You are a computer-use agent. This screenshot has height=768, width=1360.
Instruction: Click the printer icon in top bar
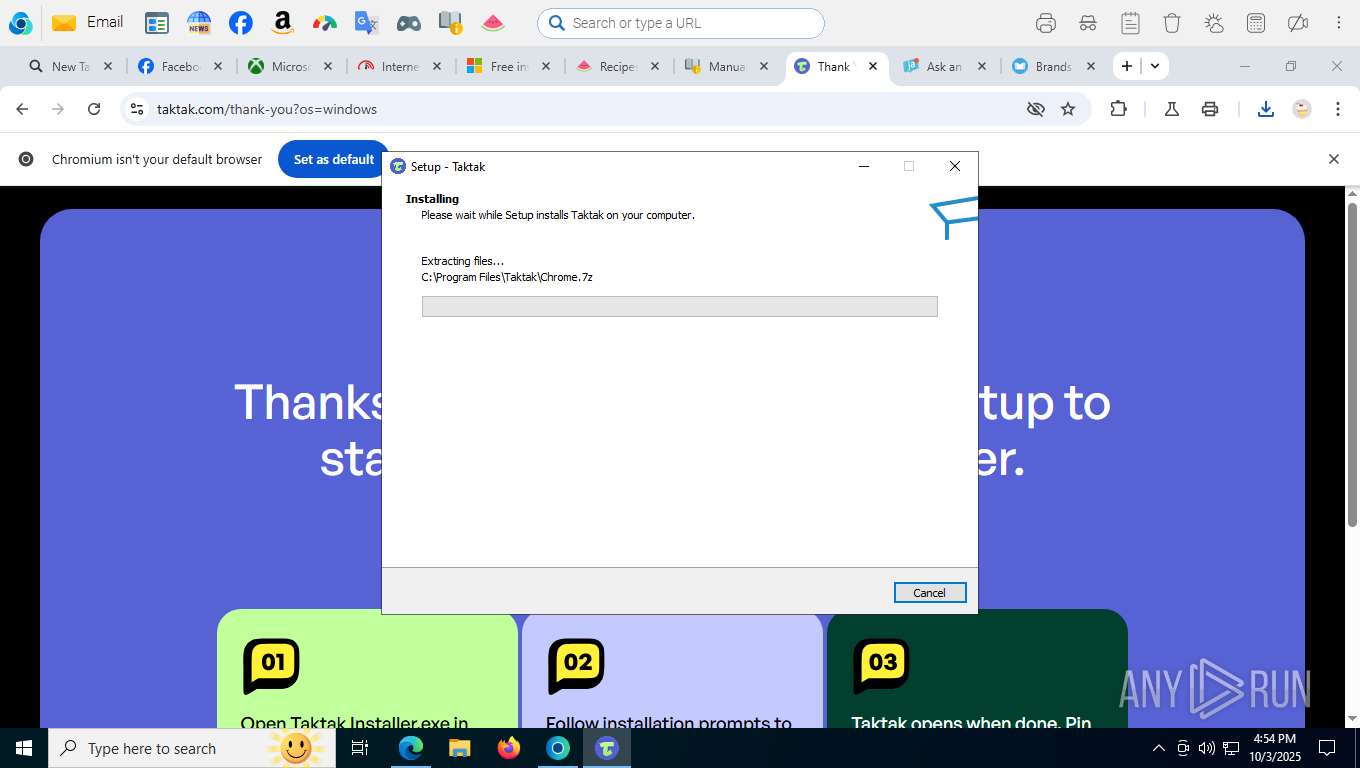(x=1046, y=23)
